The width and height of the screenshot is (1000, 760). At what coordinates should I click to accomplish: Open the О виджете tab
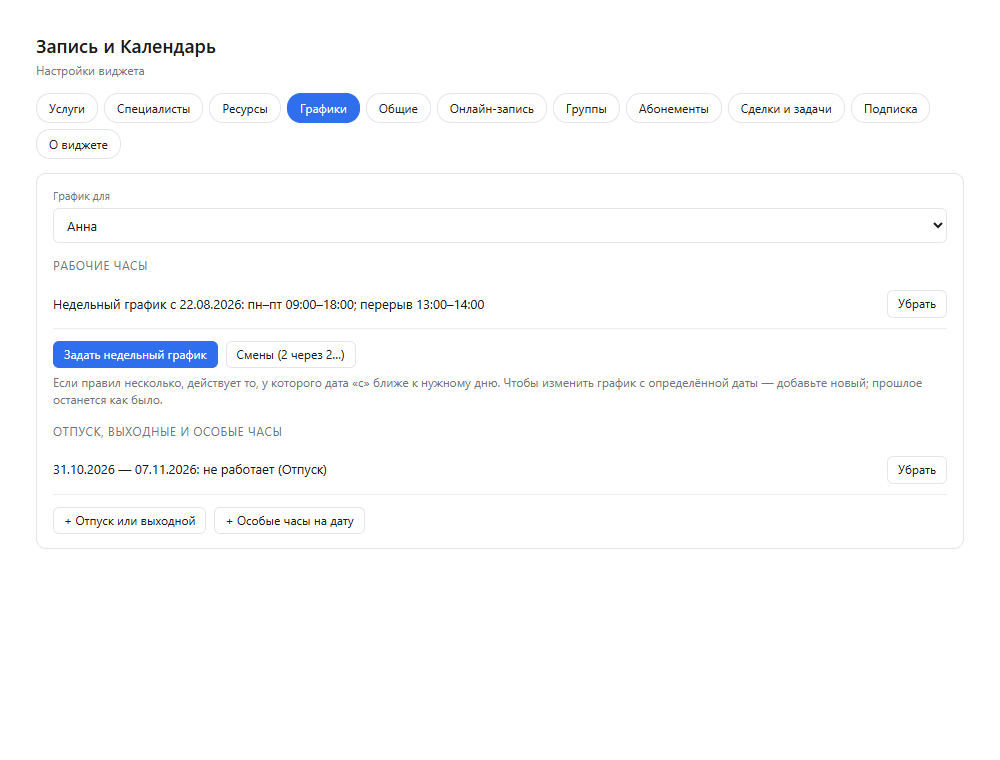[78, 145]
